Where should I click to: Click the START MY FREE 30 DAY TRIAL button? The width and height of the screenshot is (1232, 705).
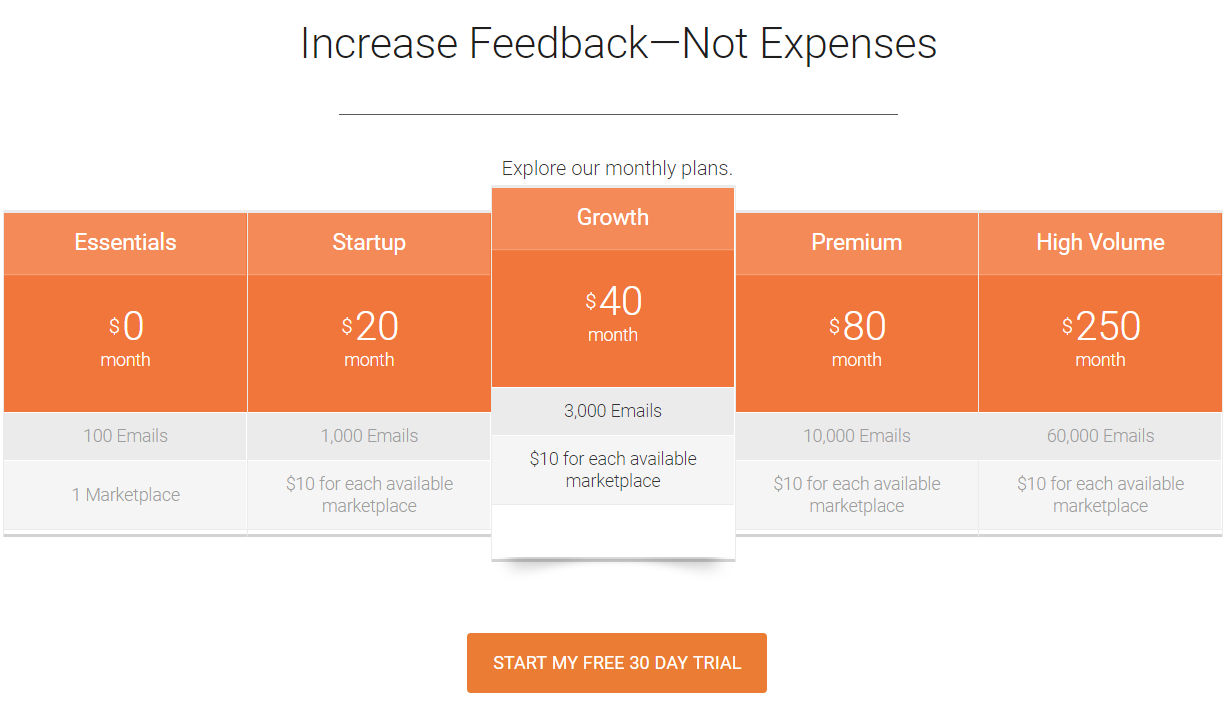pos(616,662)
